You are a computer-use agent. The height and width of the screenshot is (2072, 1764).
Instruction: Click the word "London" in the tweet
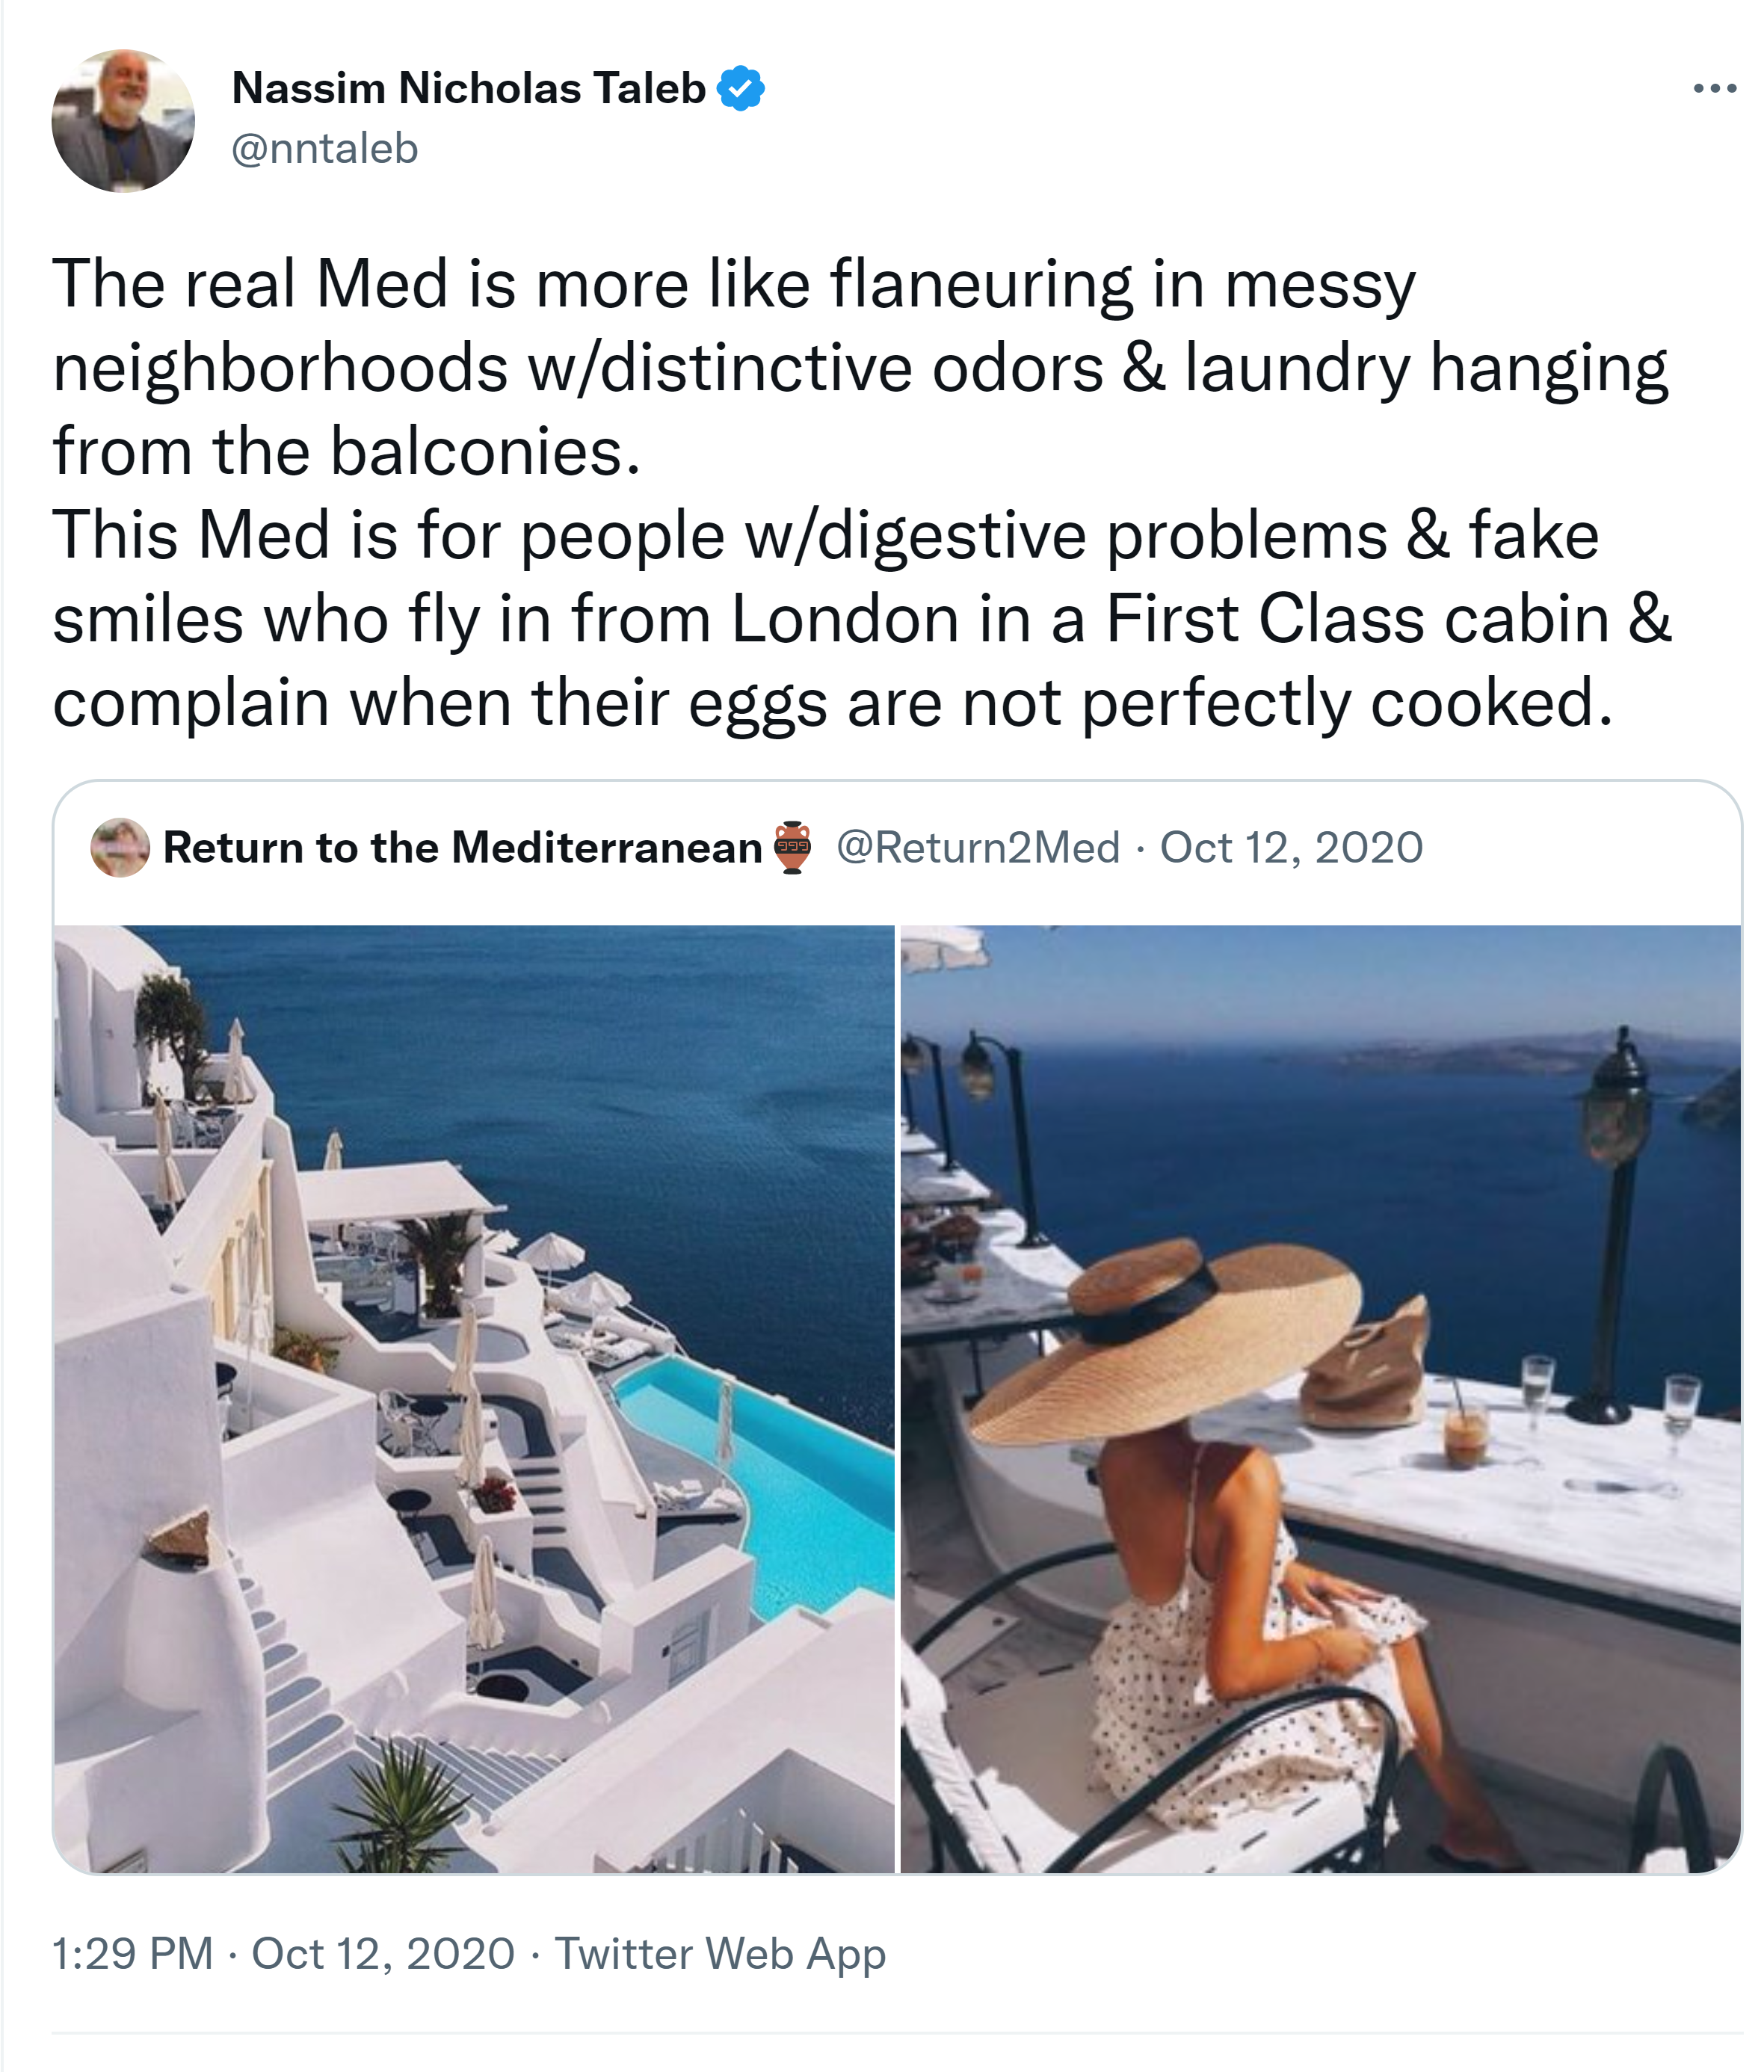(845, 620)
